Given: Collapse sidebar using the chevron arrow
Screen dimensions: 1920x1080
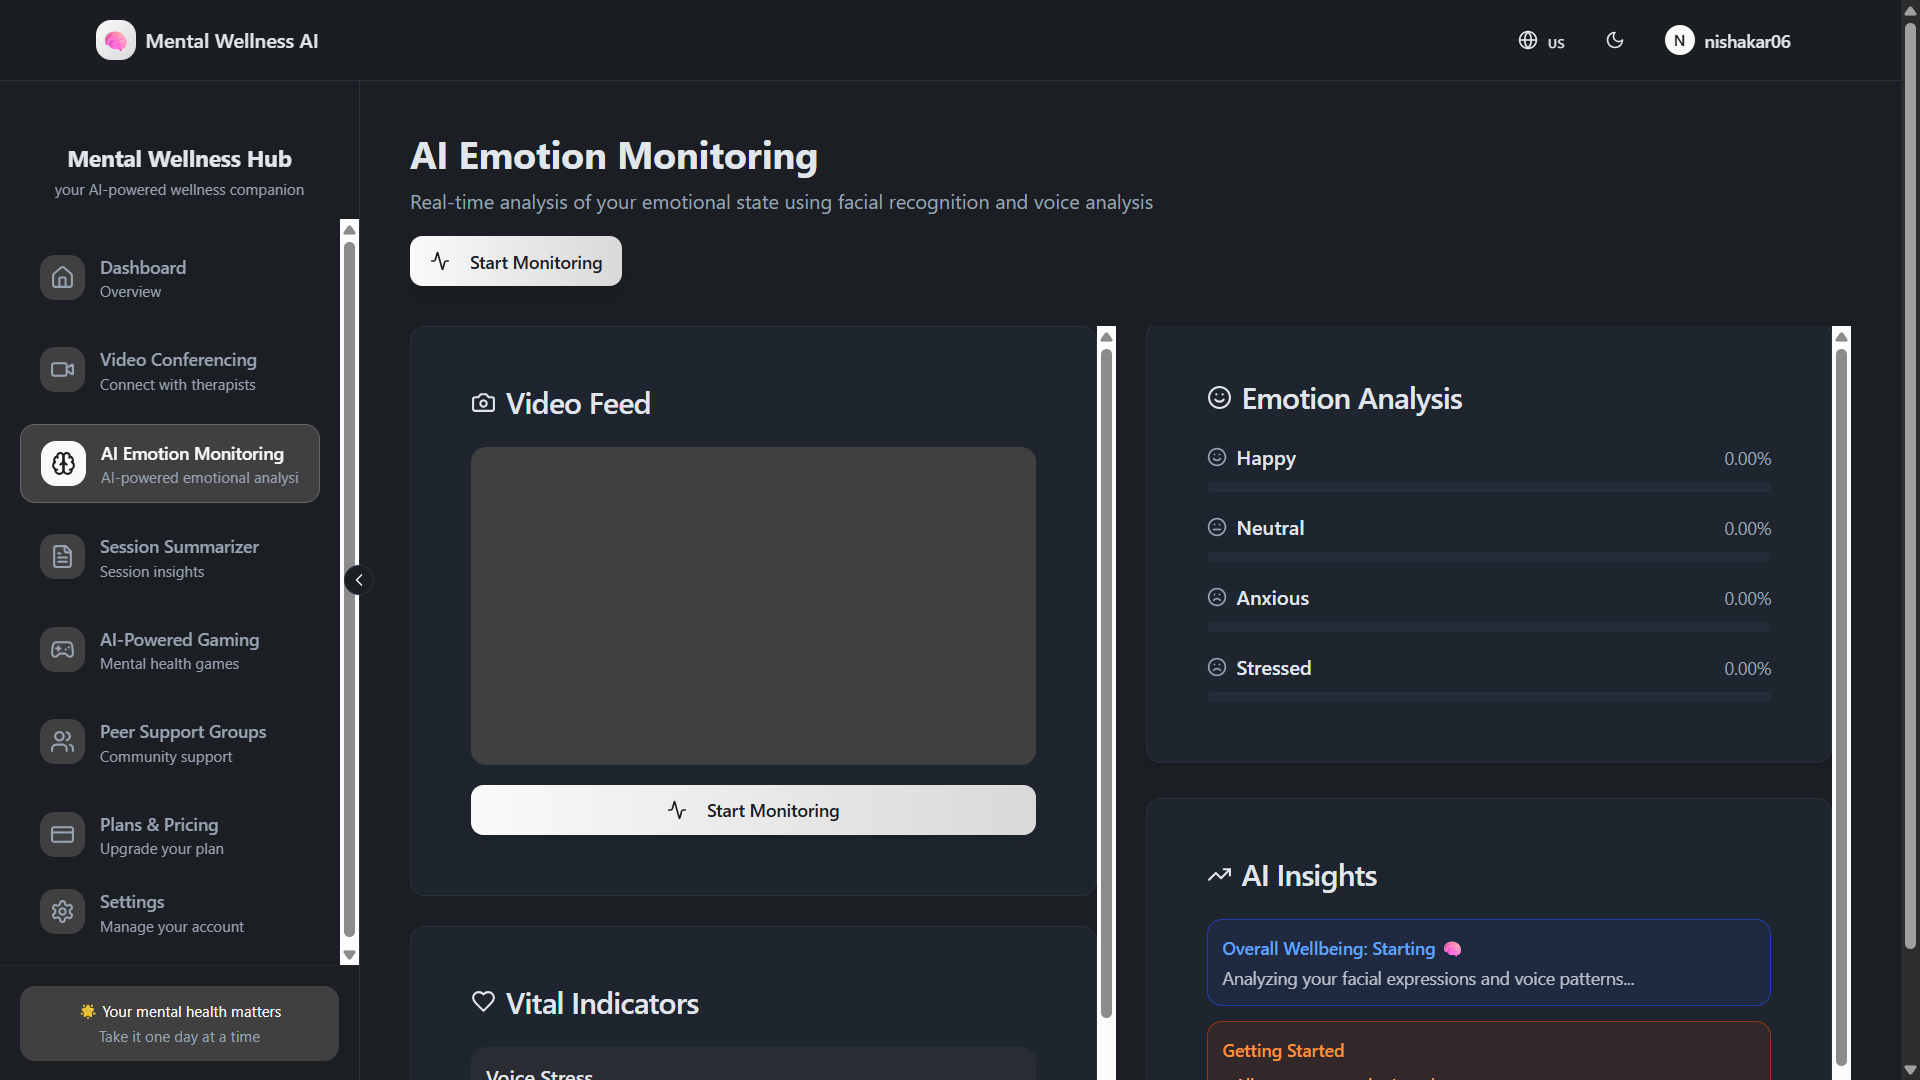Looking at the screenshot, I should click(359, 580).
